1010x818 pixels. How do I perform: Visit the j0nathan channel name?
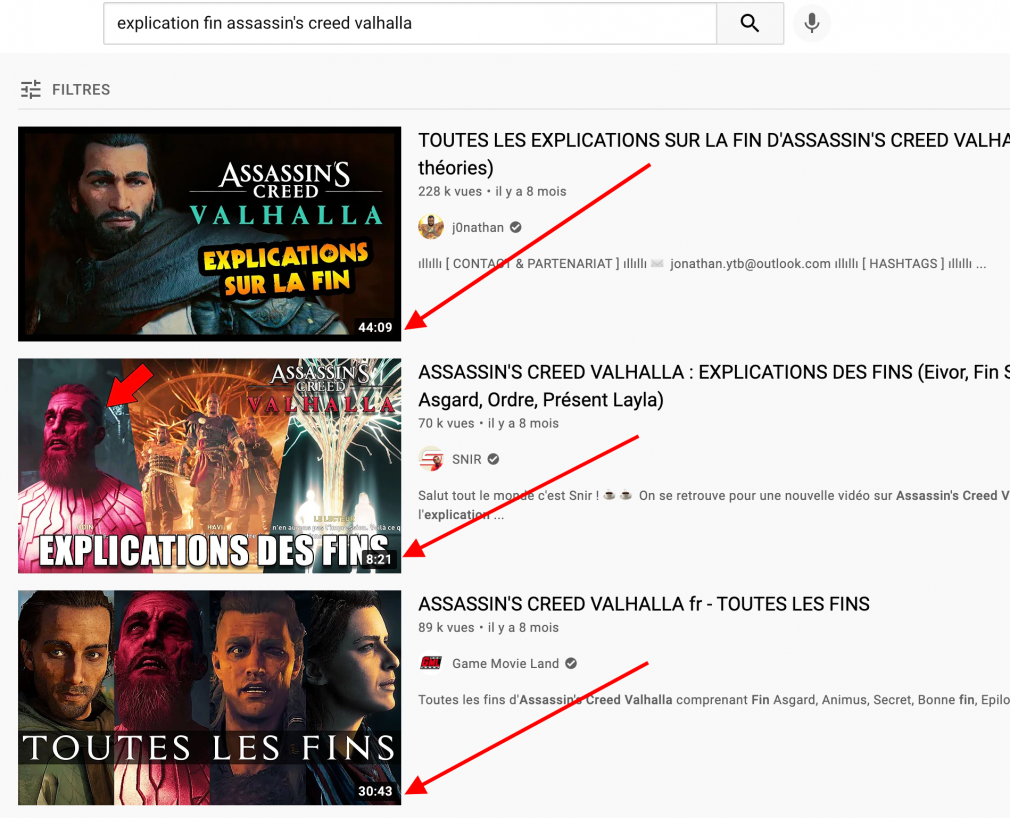[478, 227]
